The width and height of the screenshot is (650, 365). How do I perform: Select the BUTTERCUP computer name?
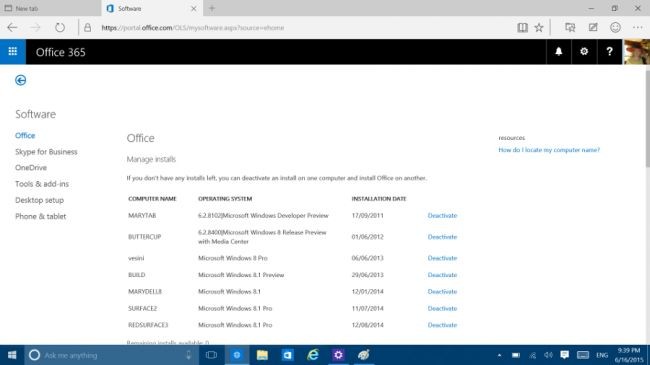(144, 237)
